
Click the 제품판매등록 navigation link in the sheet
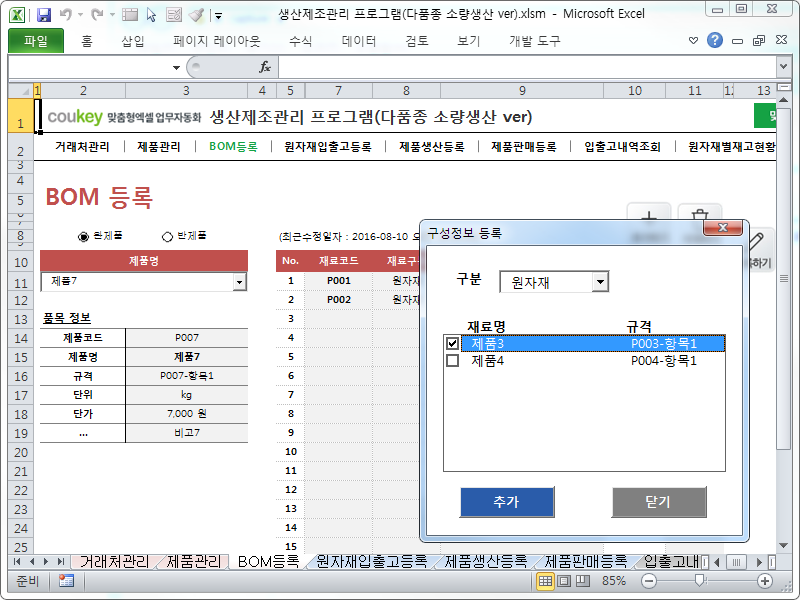click(523, 147)
